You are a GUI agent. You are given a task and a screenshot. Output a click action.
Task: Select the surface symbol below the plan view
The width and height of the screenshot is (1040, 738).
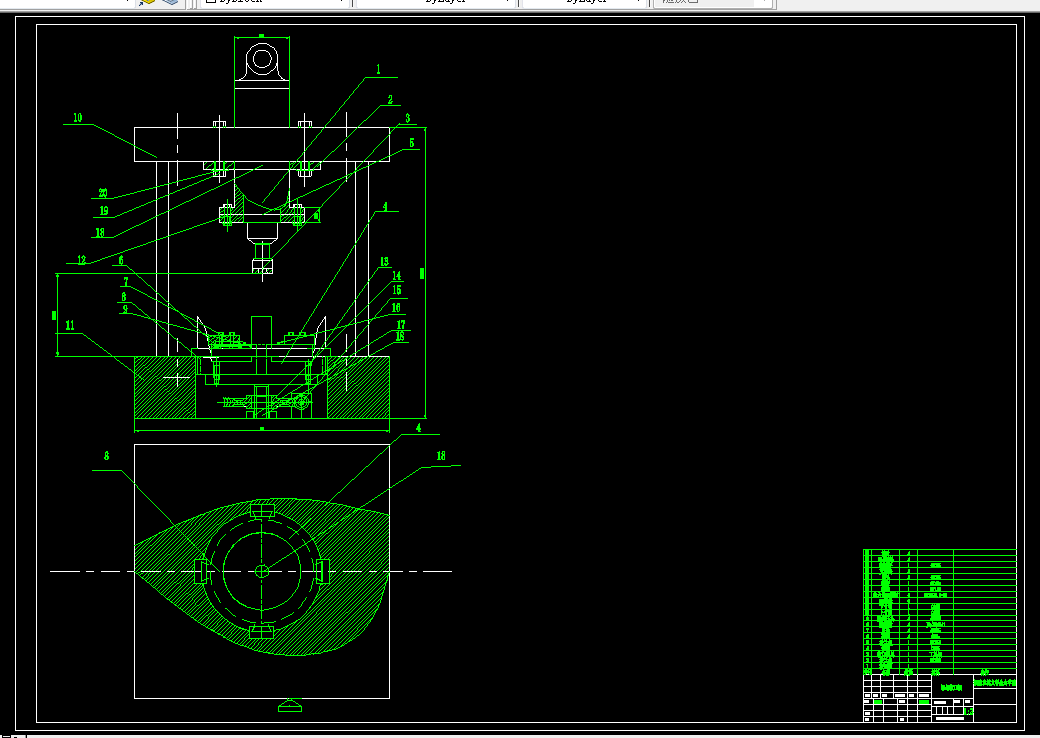click(x=290, y=706)
